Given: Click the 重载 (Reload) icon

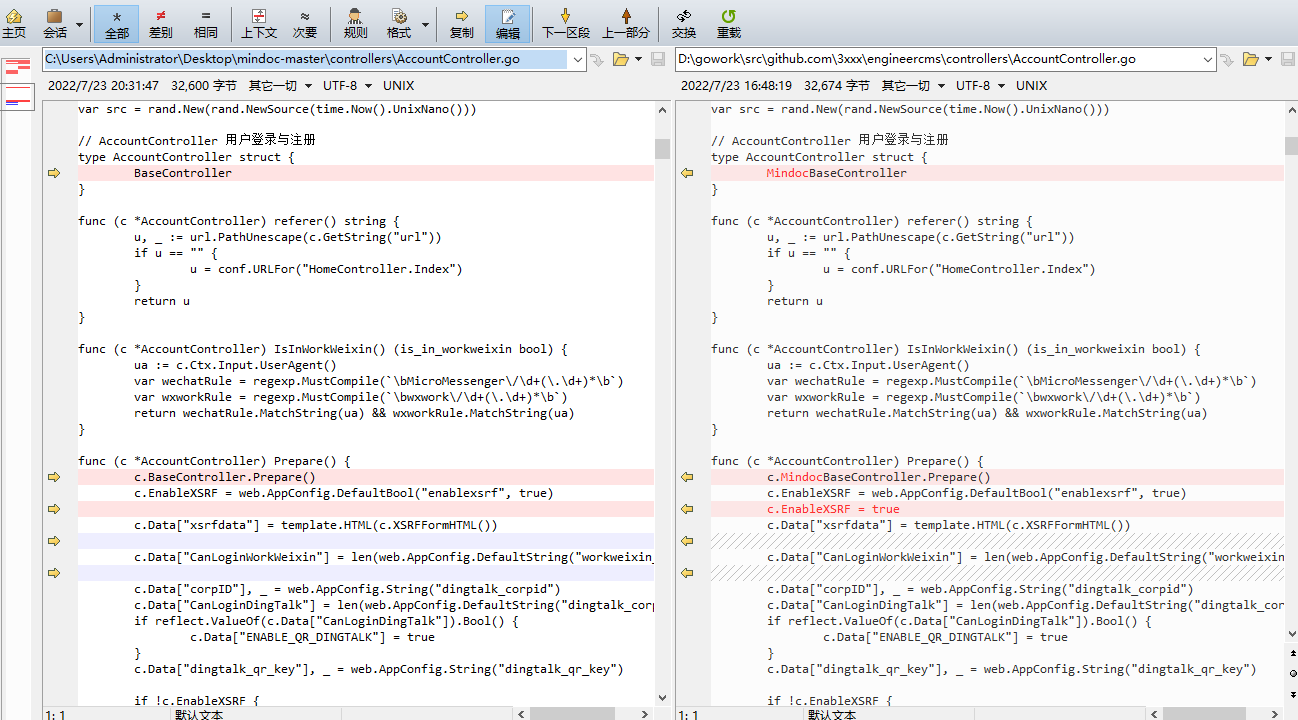Looking at the screenshot, I should pyautogui.click(x=729, y=23).
